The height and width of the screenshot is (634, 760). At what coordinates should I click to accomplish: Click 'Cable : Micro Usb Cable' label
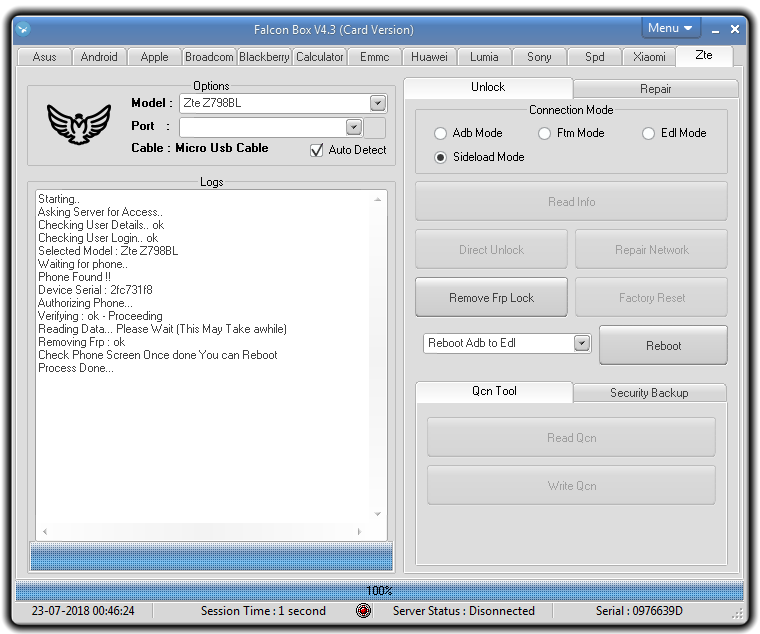point(199,148)
